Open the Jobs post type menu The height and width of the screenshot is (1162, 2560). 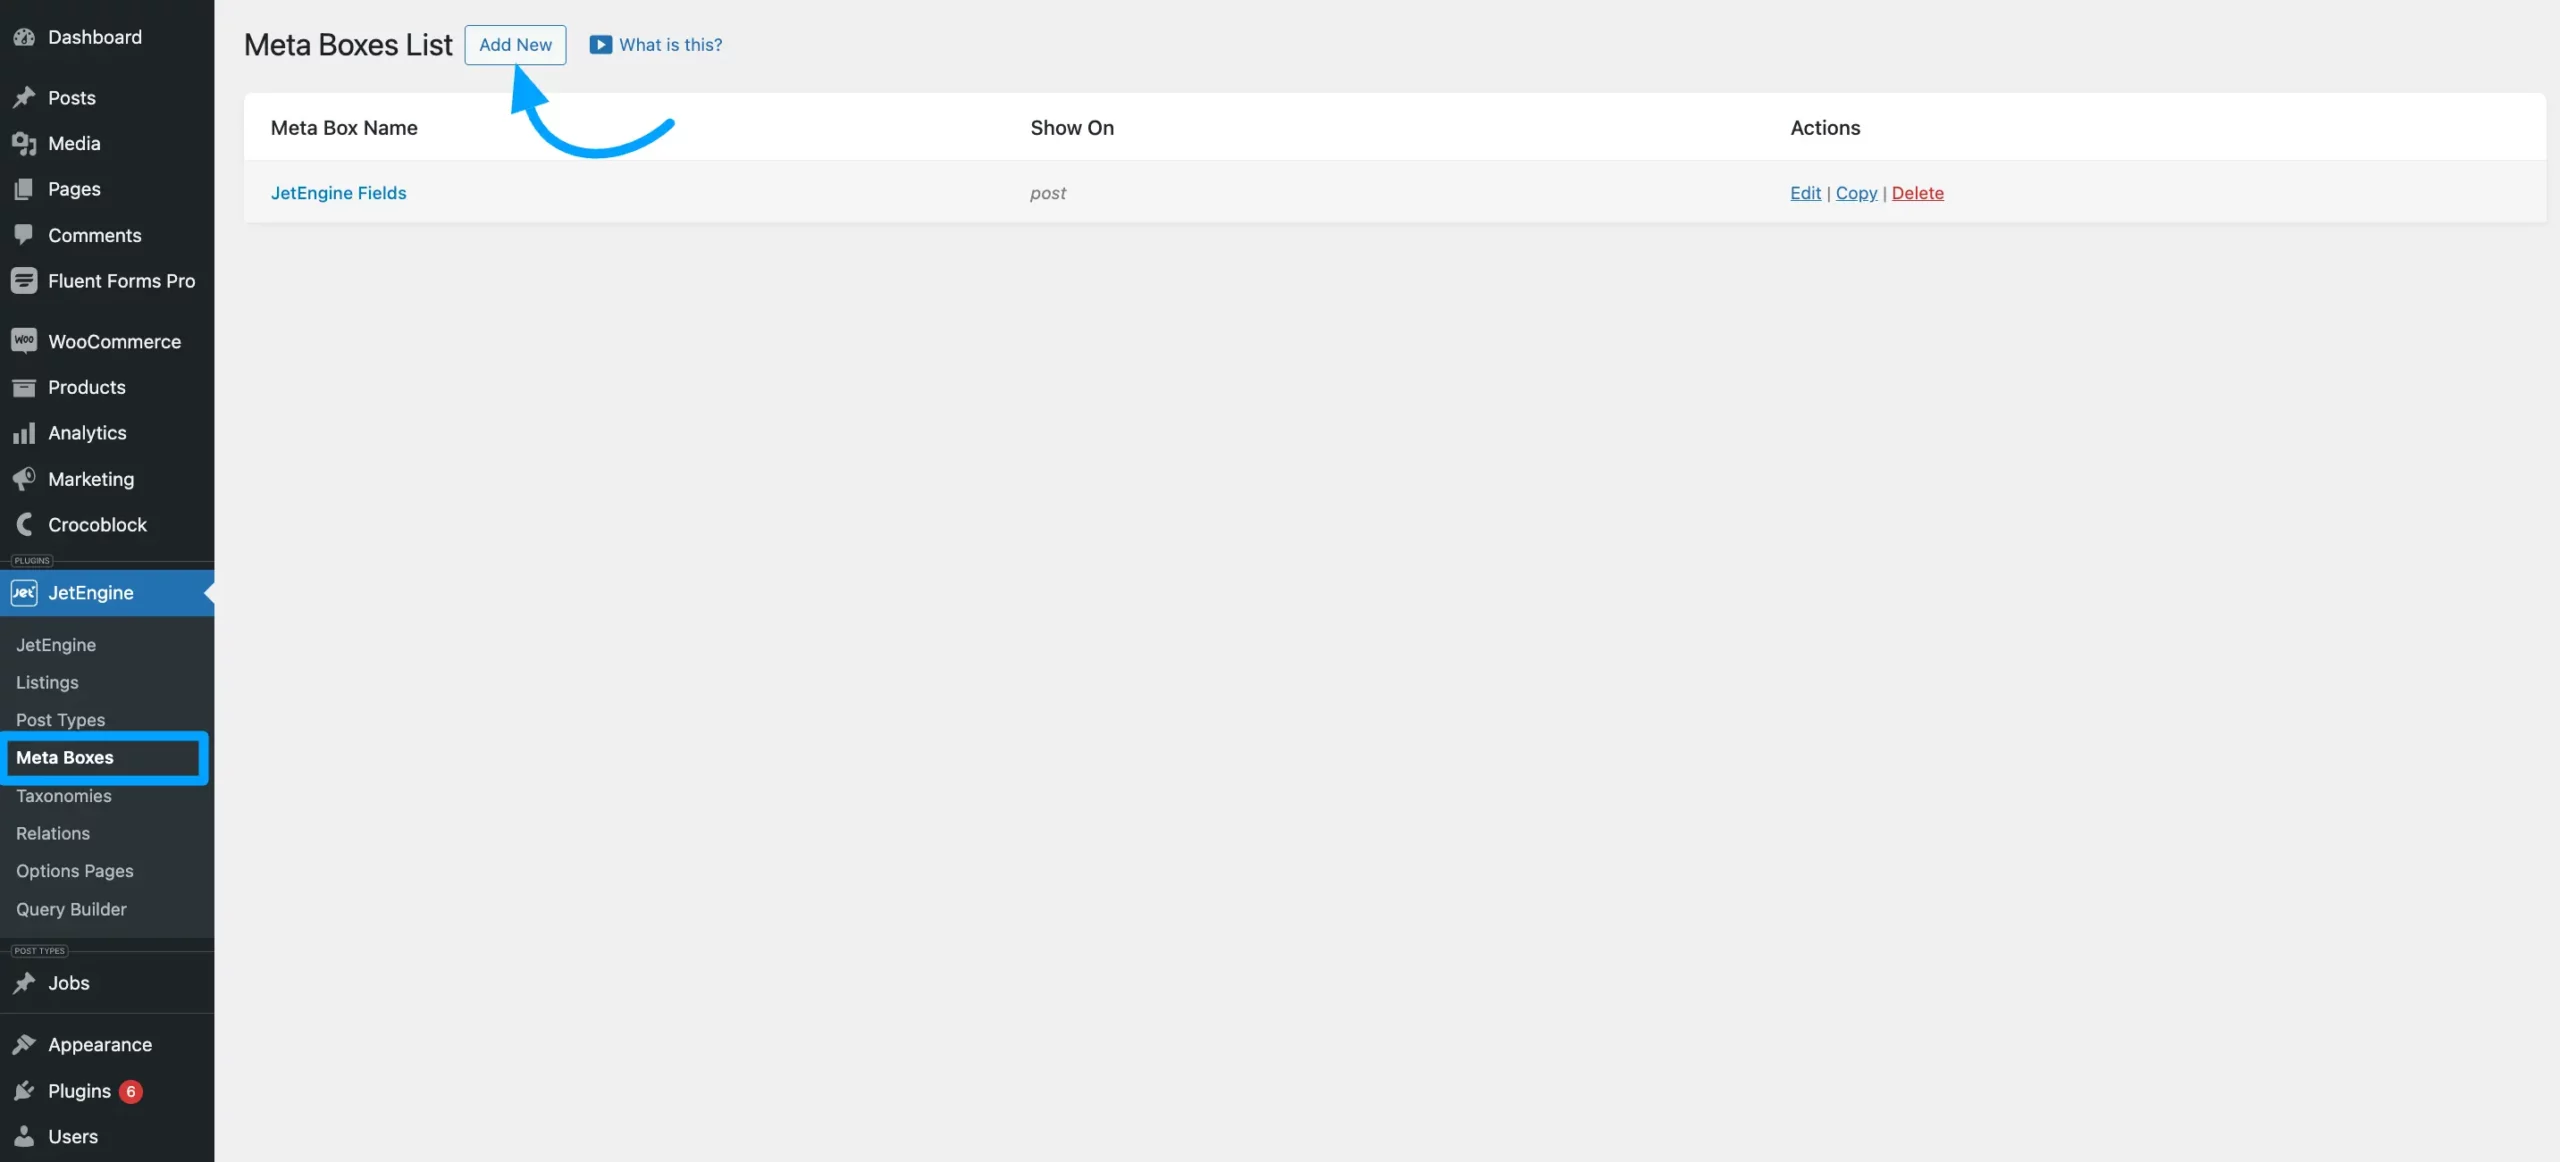pyautogui.click(x=68, y=983)
